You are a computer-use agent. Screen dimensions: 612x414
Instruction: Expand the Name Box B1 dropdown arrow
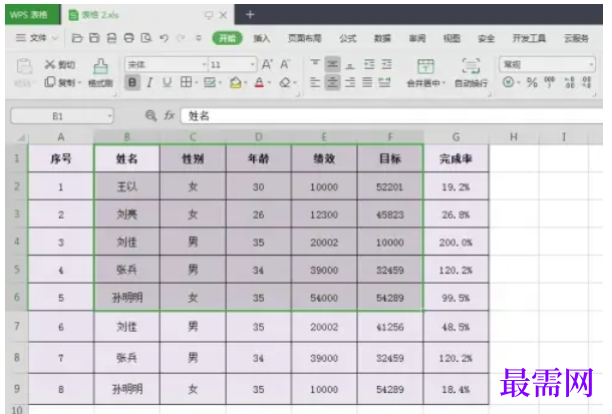tap(110, 116)
